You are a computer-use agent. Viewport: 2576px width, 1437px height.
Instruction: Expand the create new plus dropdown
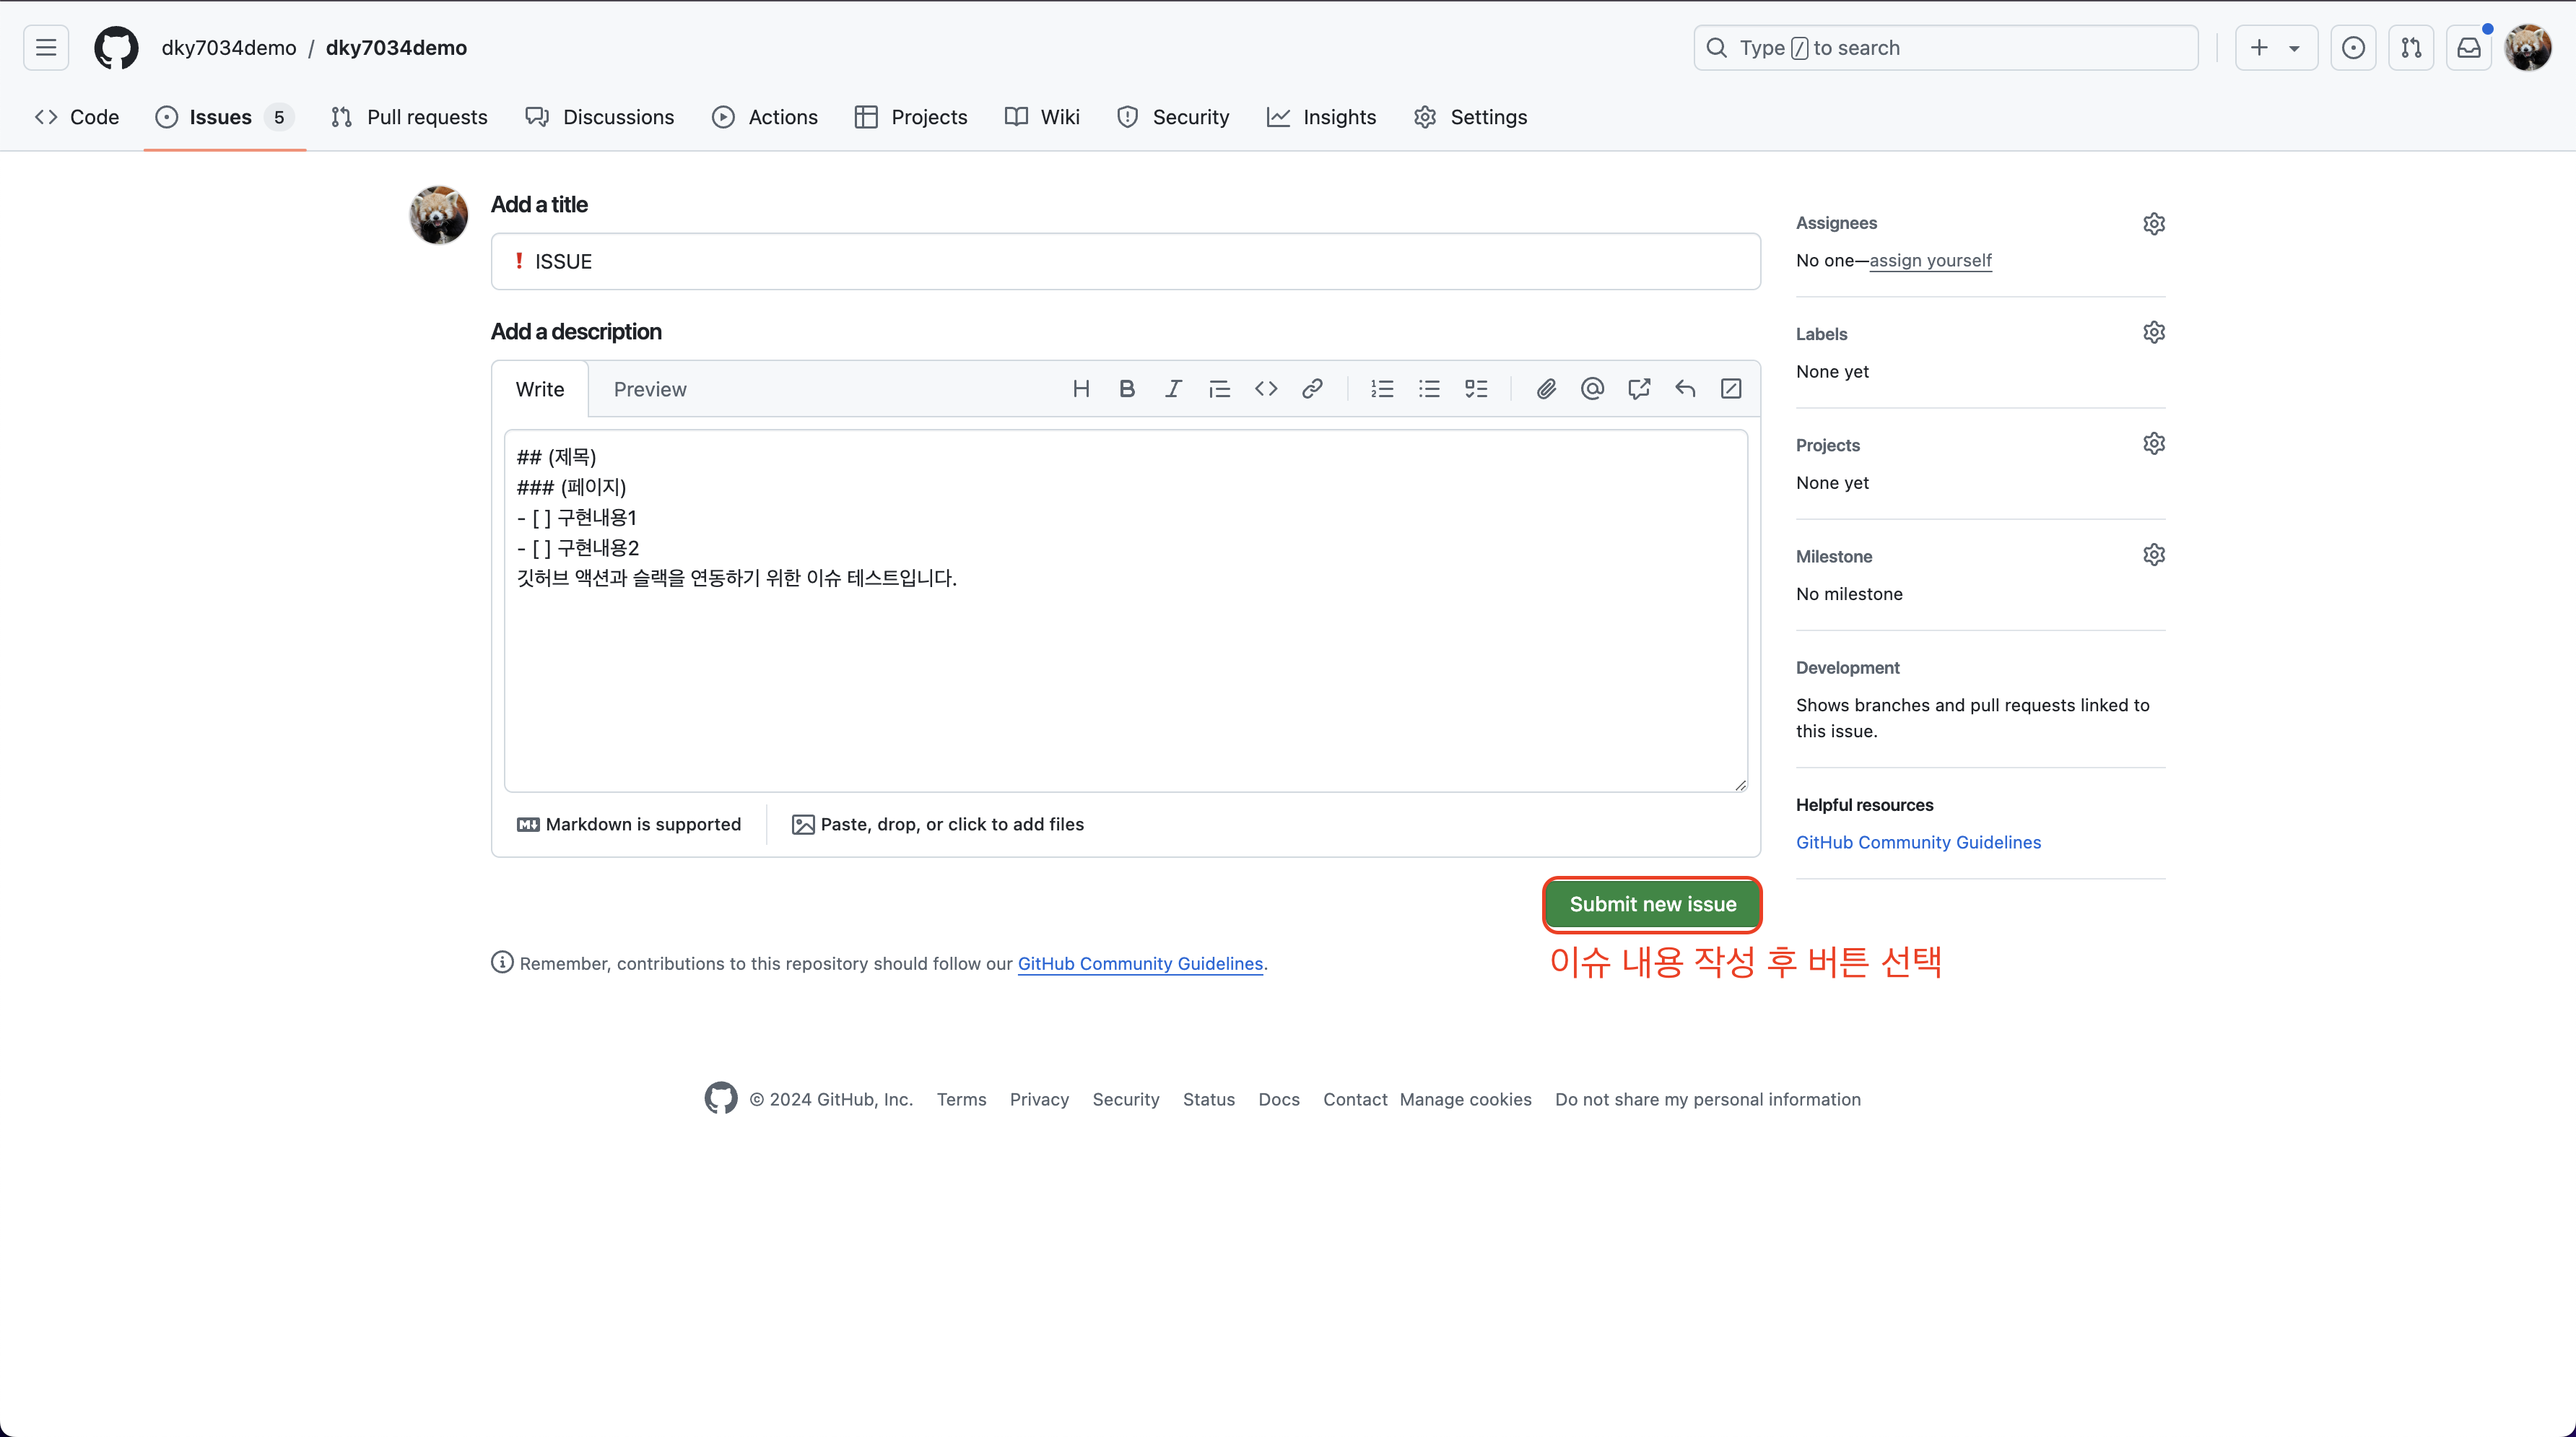[2275, 48]
